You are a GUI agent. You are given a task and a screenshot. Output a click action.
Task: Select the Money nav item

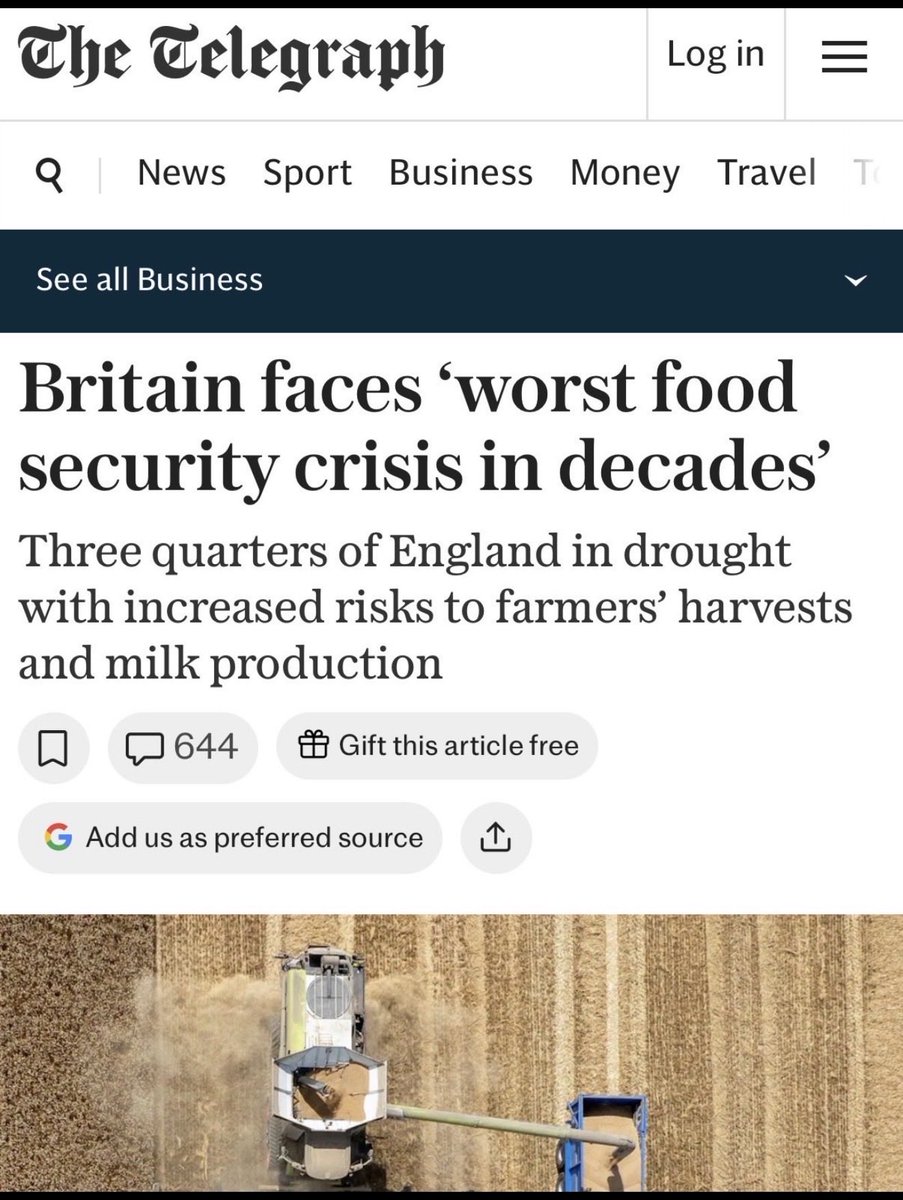click(625, 173)
